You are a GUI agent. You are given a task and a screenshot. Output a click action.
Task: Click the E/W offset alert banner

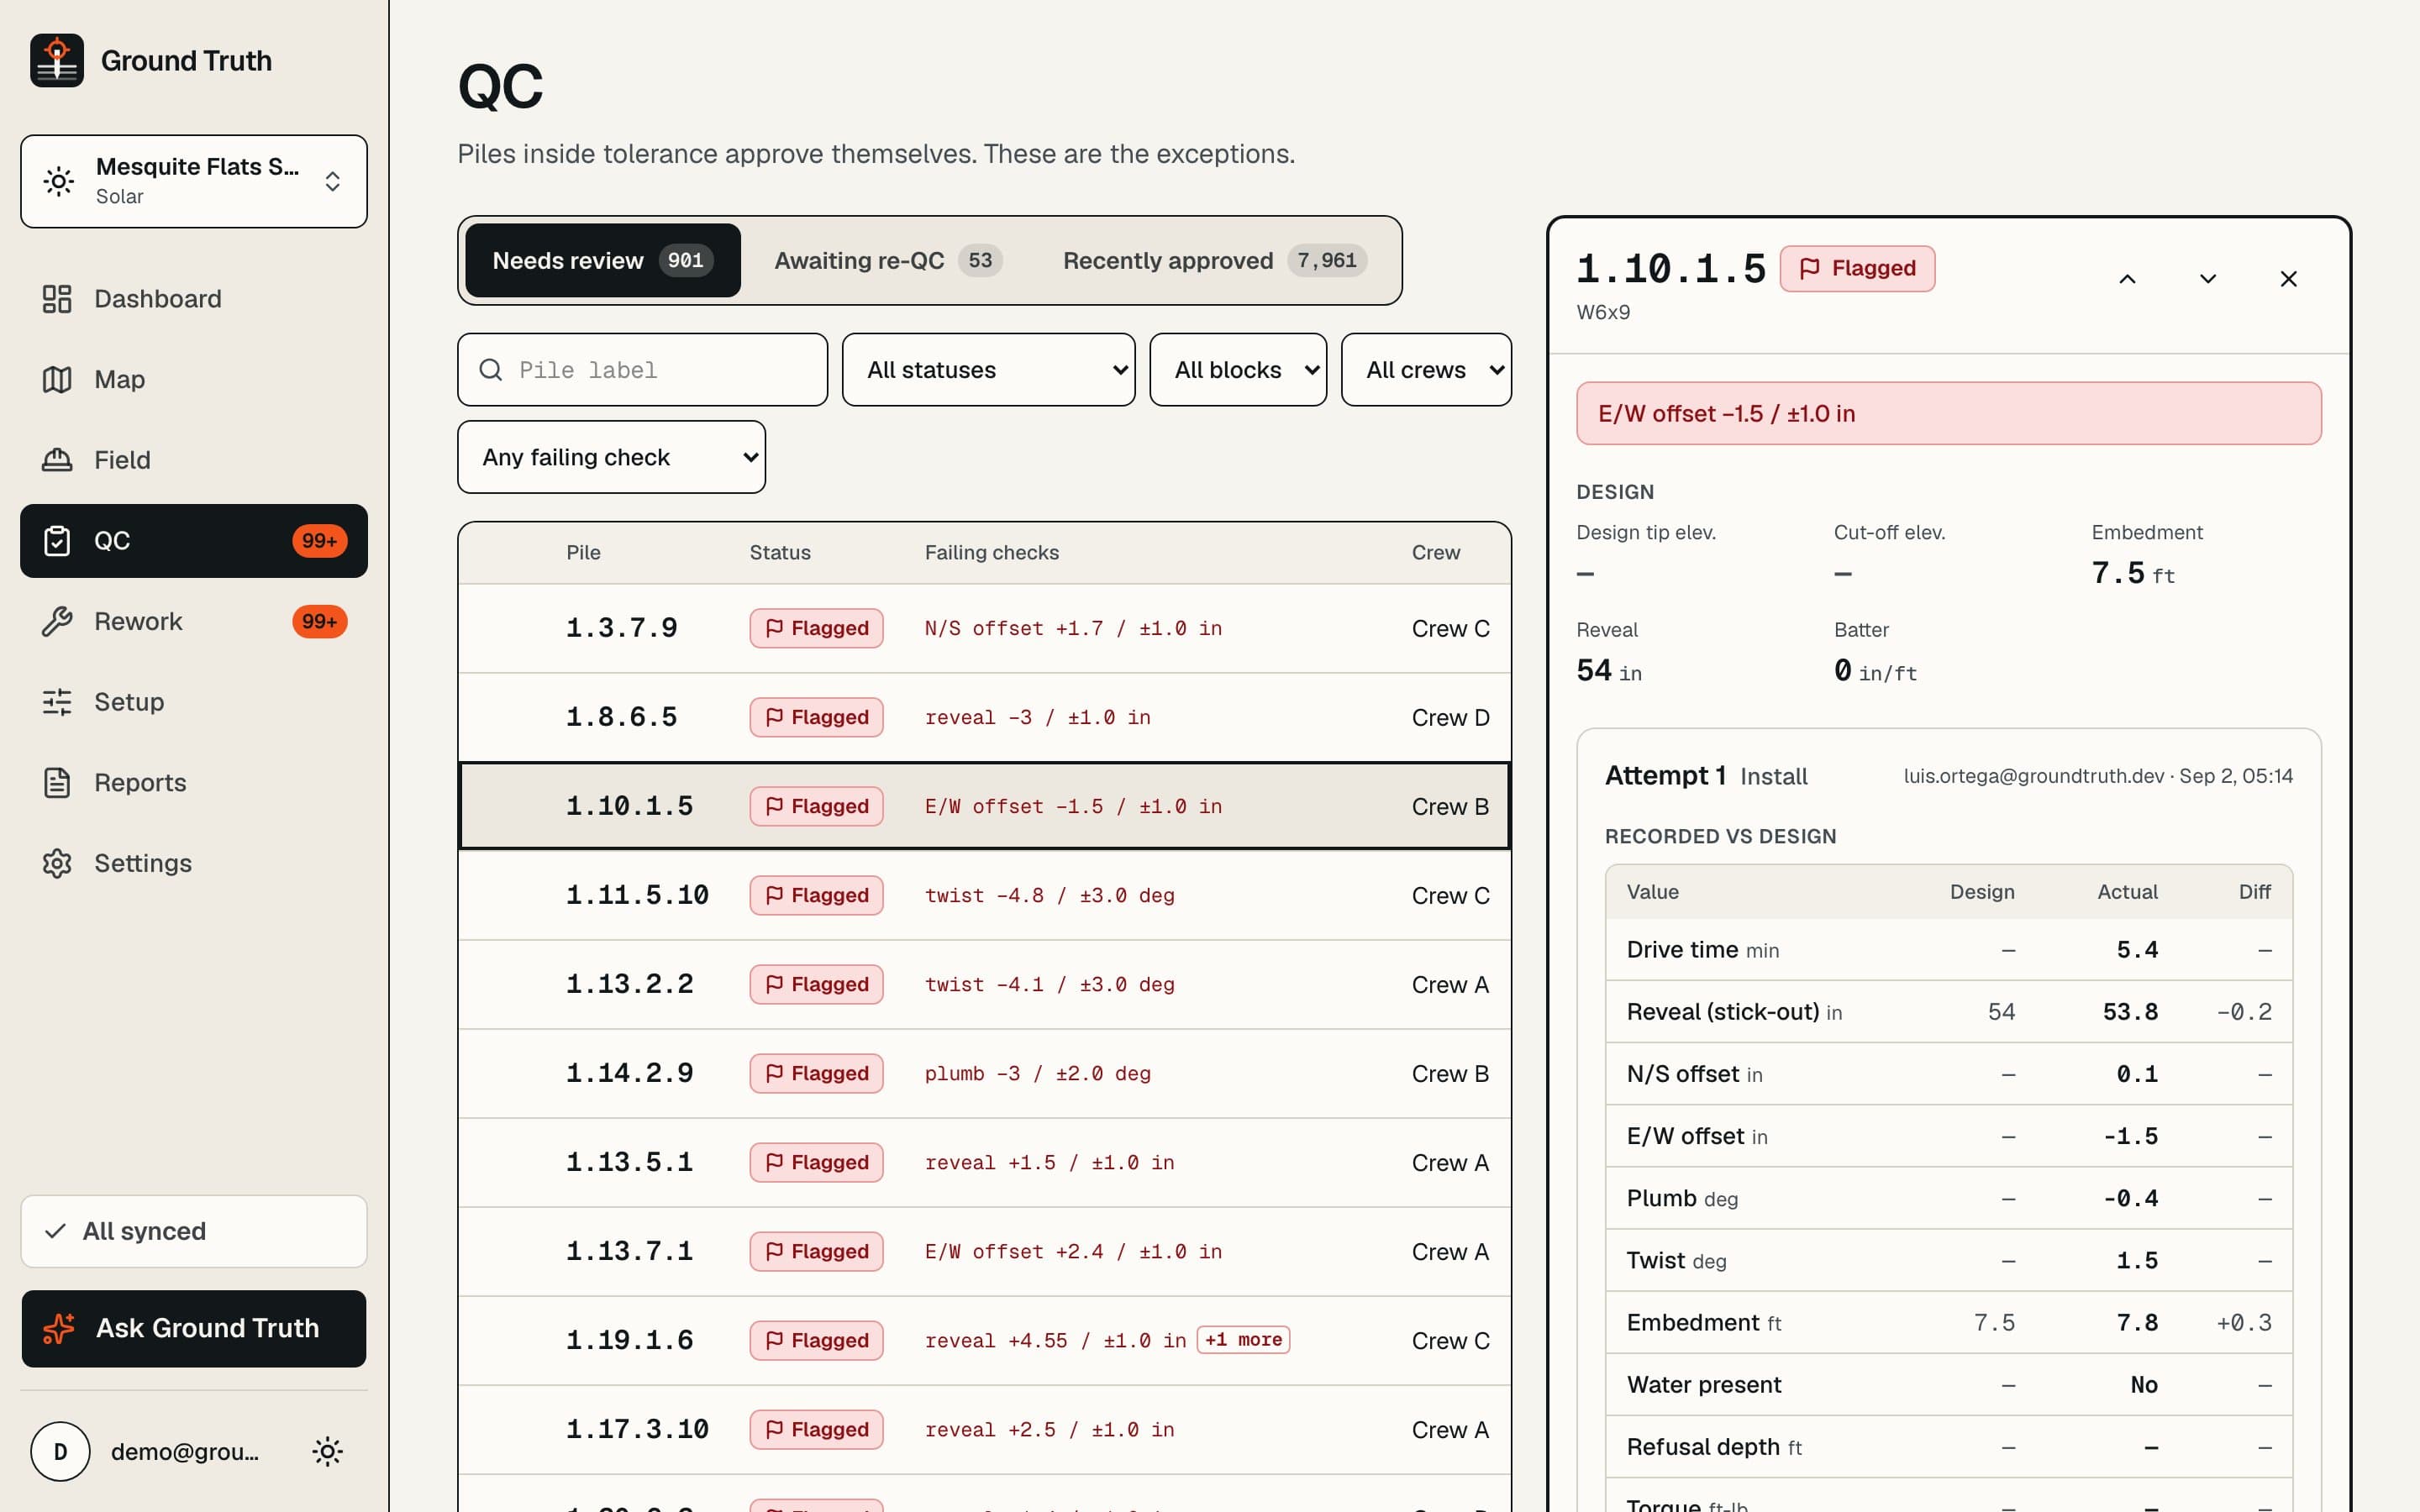(x=1948, y=413)
